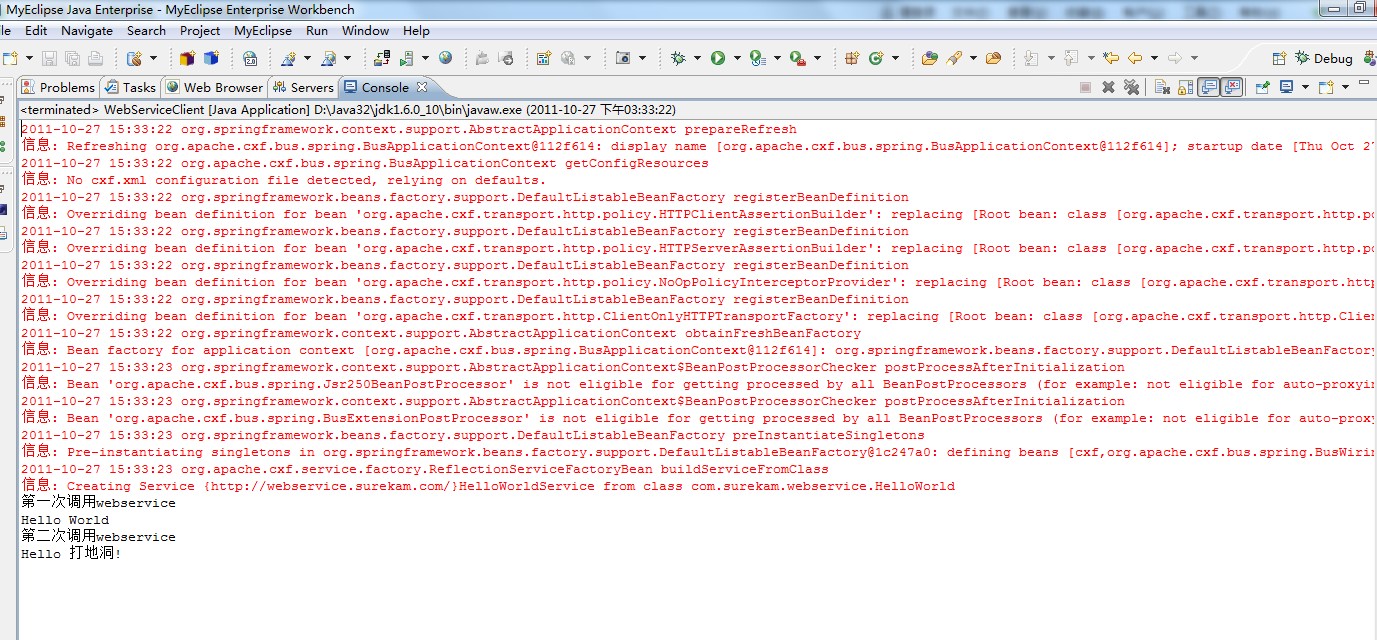Open the New wizard dropdown arrow
1377x640 pixels.
(x=29, y=58)
